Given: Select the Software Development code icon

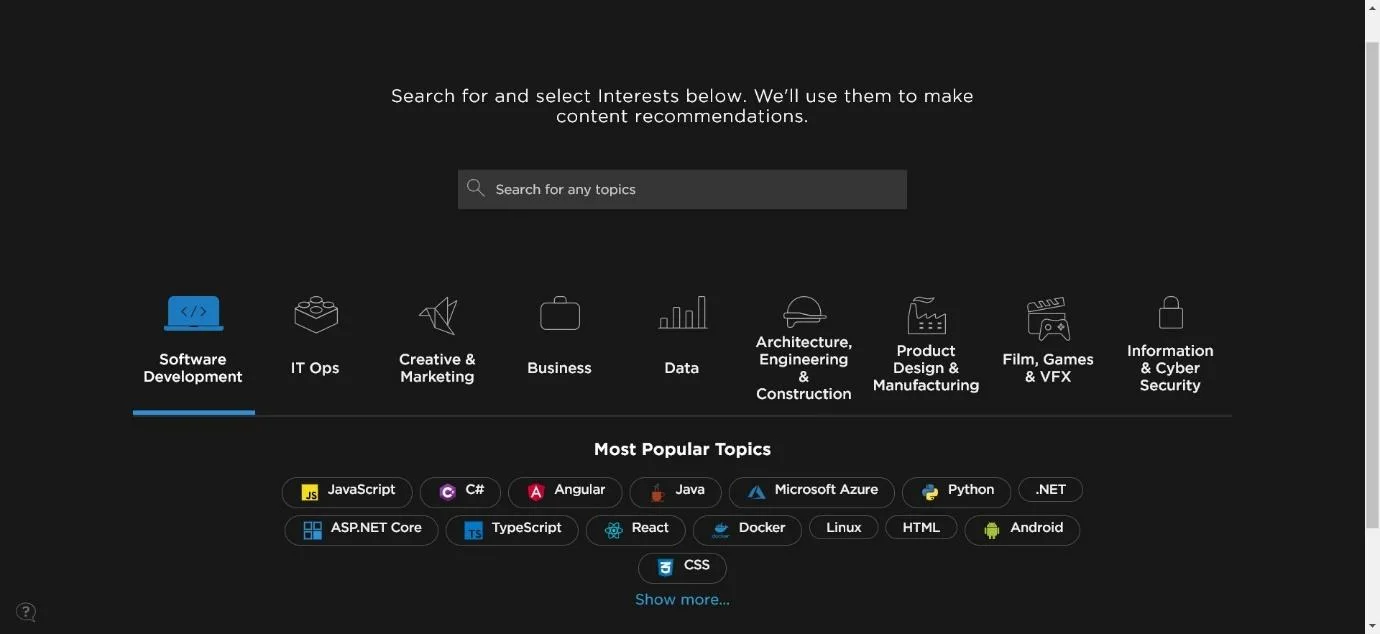Looking at the screenshot, I should tap(193, 314).
